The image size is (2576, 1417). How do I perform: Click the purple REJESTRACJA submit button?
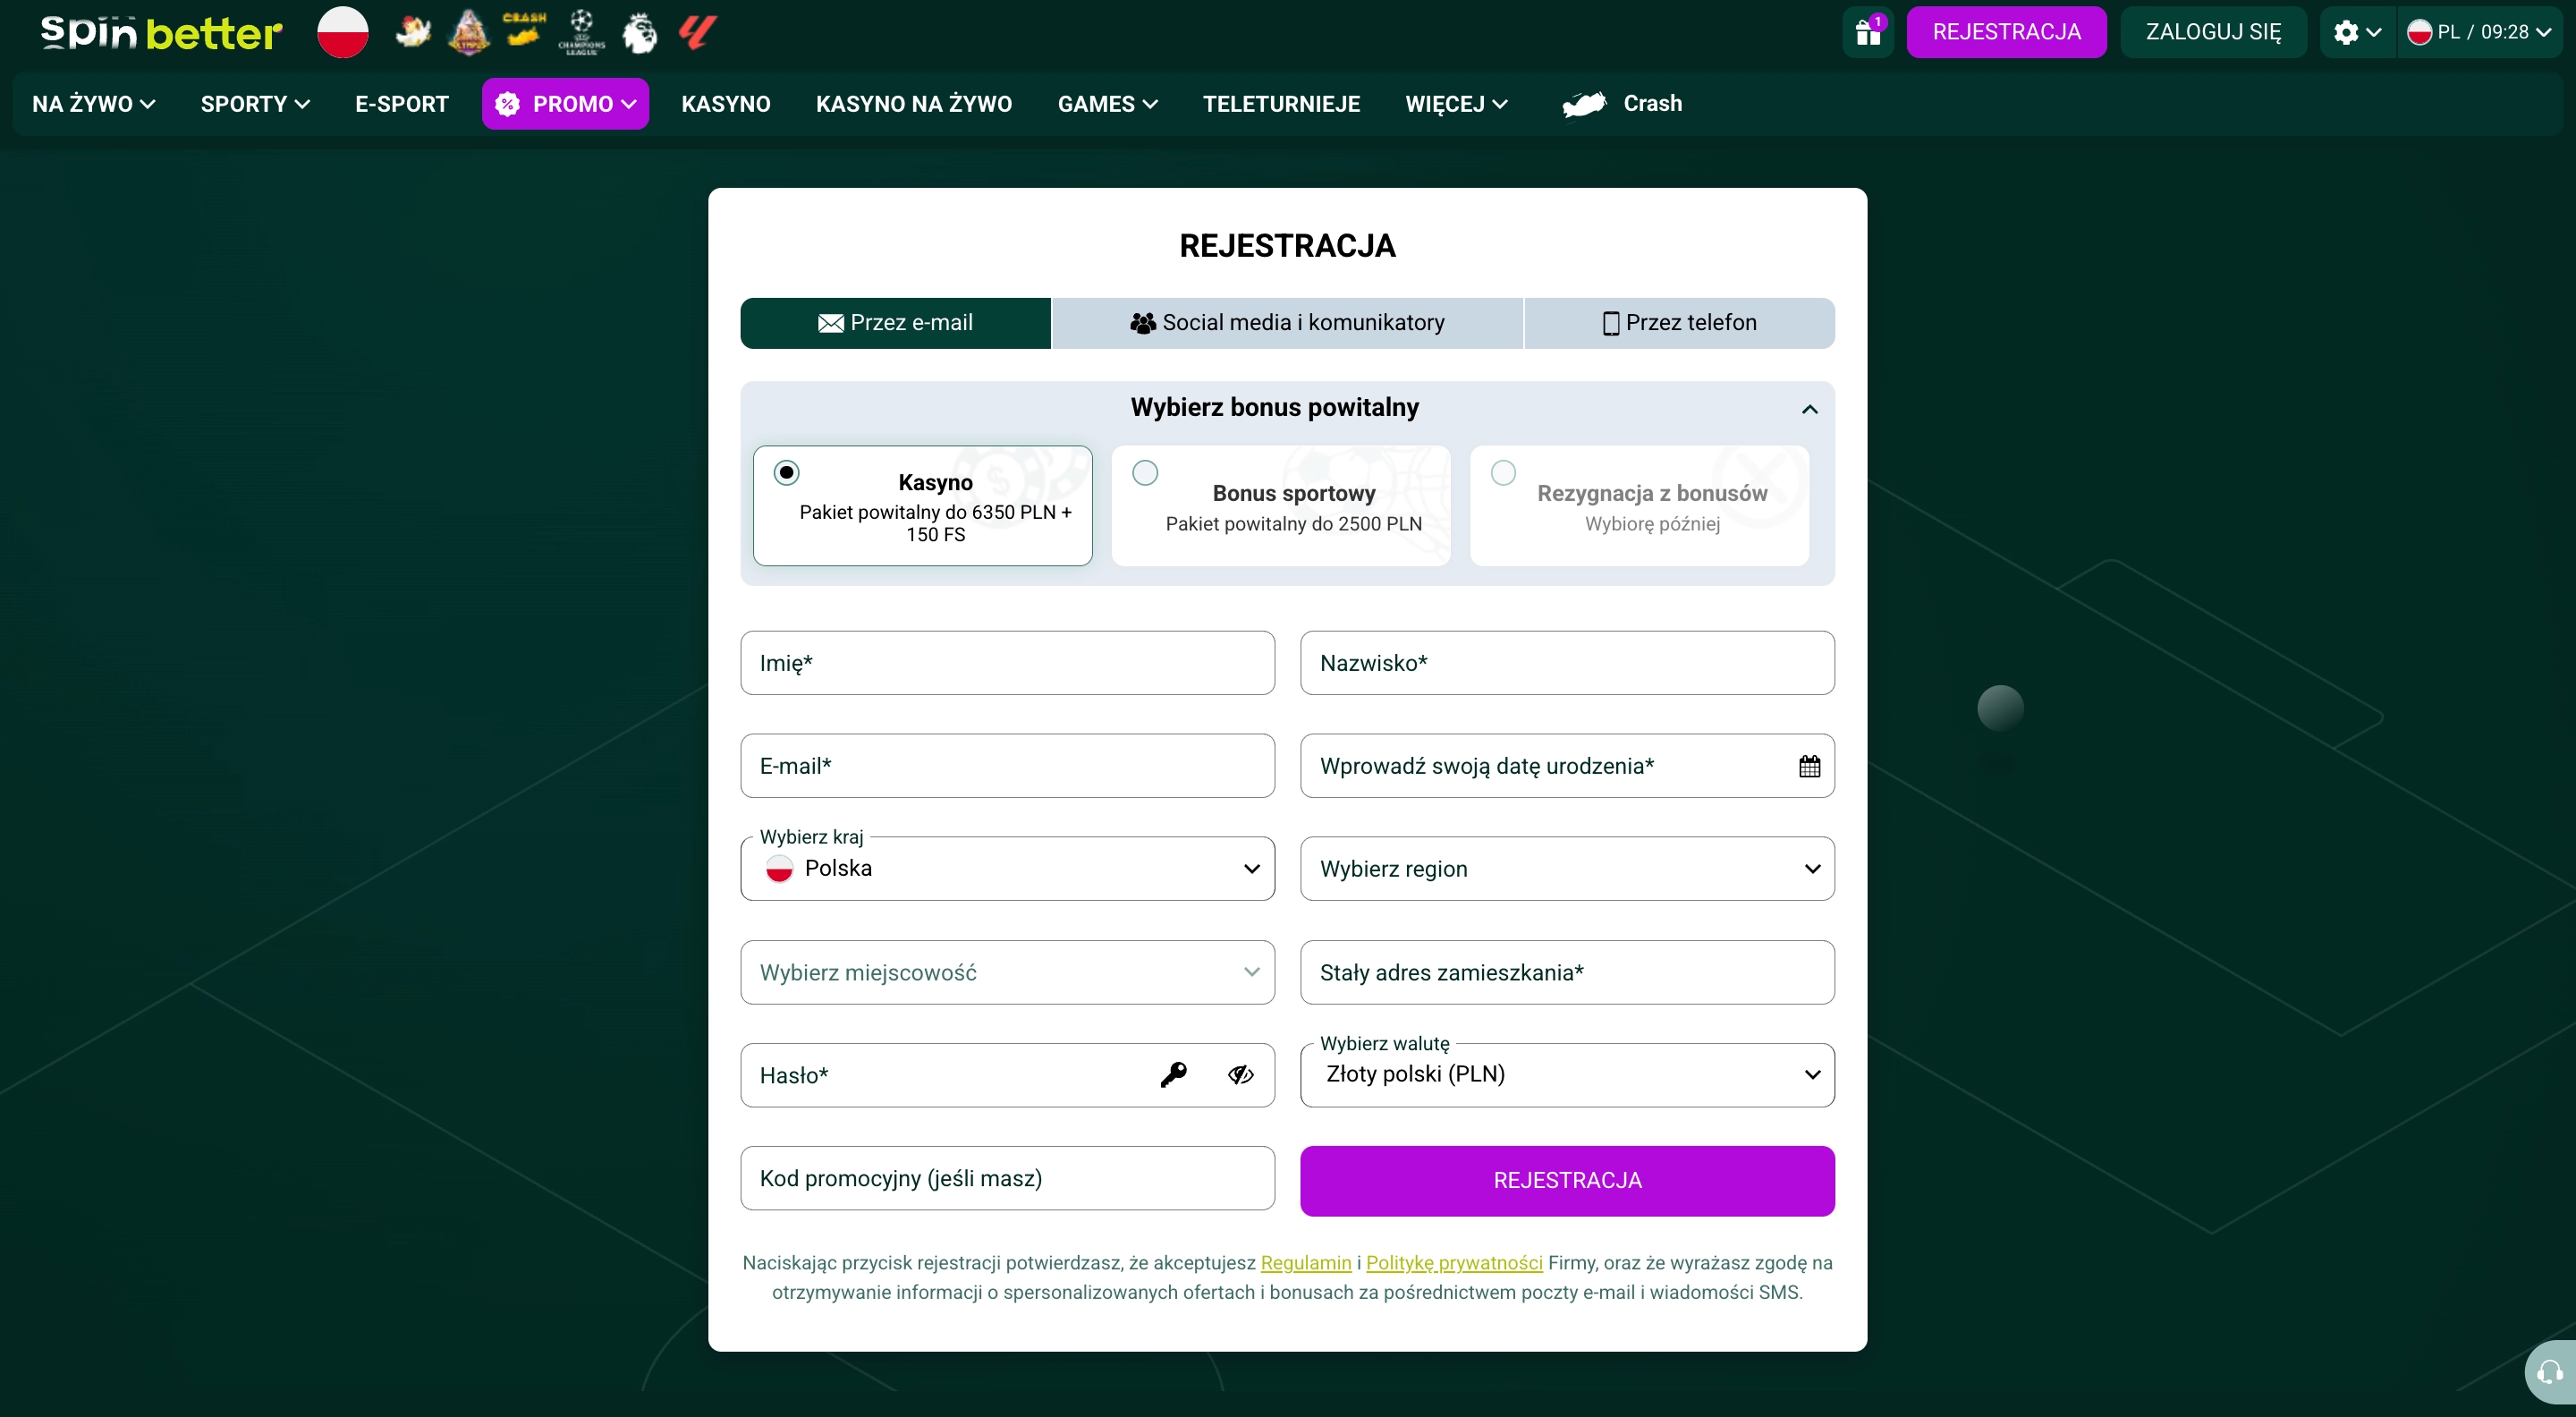point(1567,1181)
